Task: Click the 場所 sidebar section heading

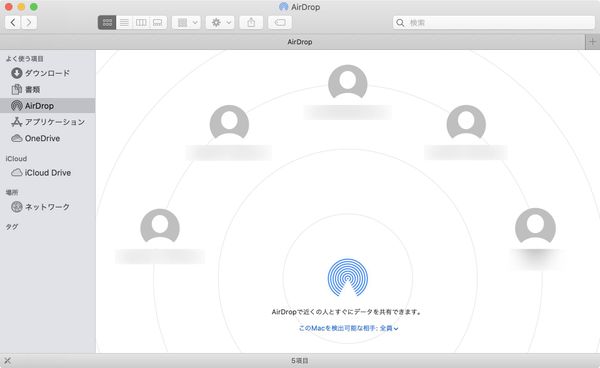Action: click(12, 192)
